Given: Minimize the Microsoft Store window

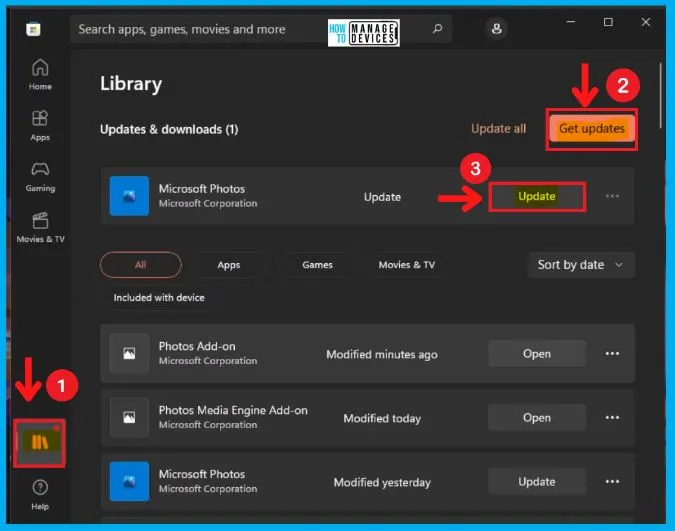Looking at the screenshot, I should (x=571, y=22).
